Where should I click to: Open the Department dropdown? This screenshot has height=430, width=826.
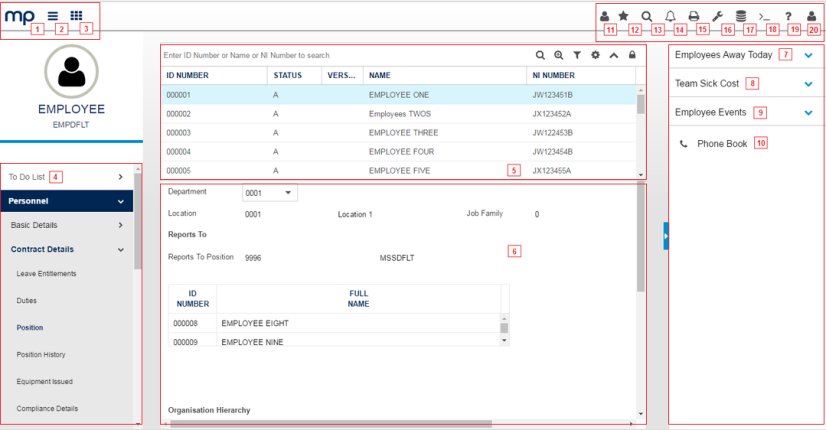pos(270,192)
